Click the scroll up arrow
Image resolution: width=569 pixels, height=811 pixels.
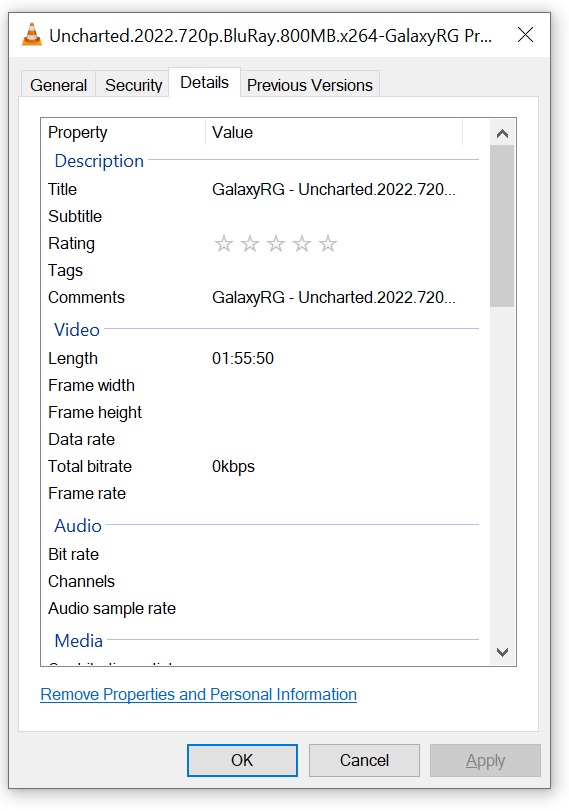502,133
